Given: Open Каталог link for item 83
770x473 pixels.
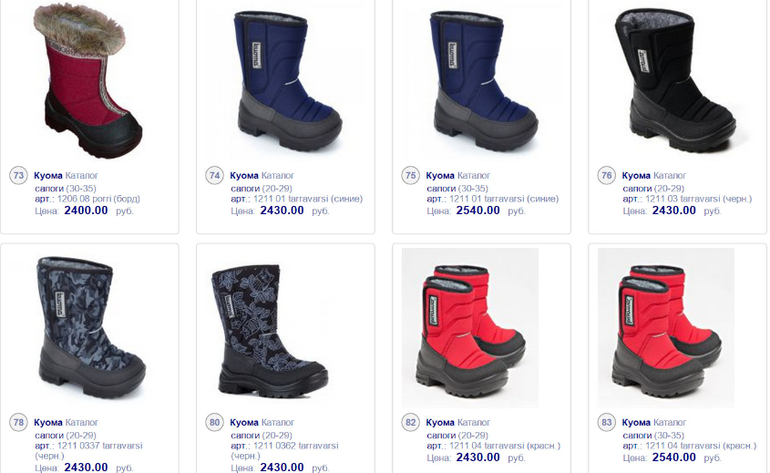Looking at the screenshot, I should 669,422.
